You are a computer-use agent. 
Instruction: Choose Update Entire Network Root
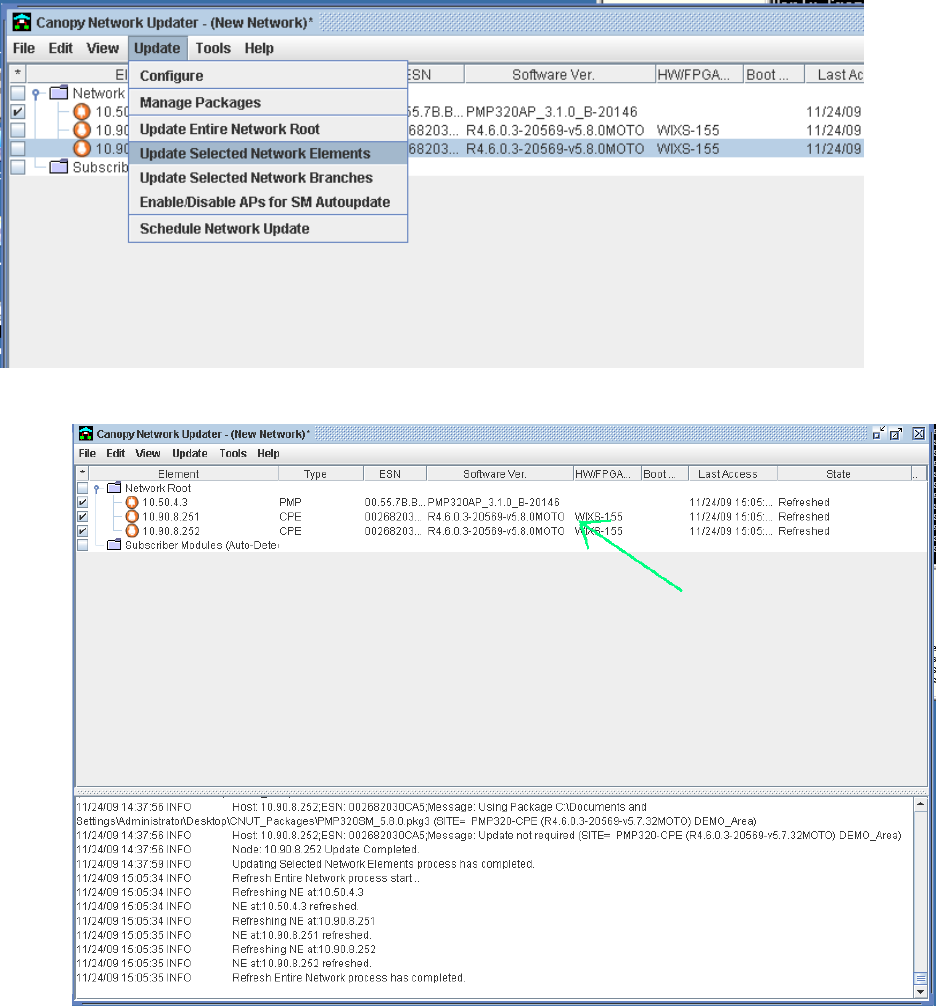pos(268,129)
